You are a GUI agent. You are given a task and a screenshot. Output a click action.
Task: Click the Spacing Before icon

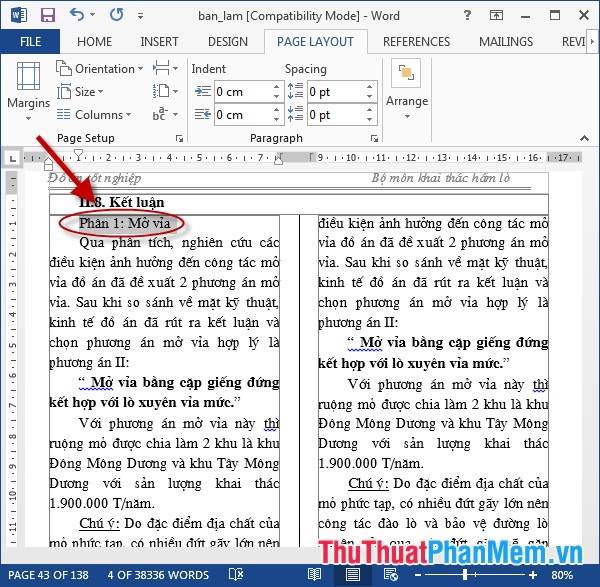295,91
